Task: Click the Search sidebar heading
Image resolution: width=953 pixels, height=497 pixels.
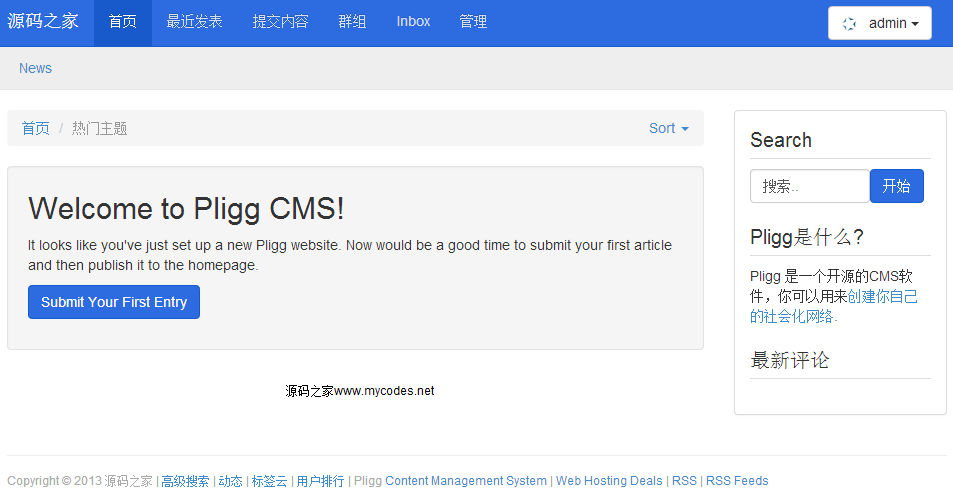Action: (x=781, y=140)
